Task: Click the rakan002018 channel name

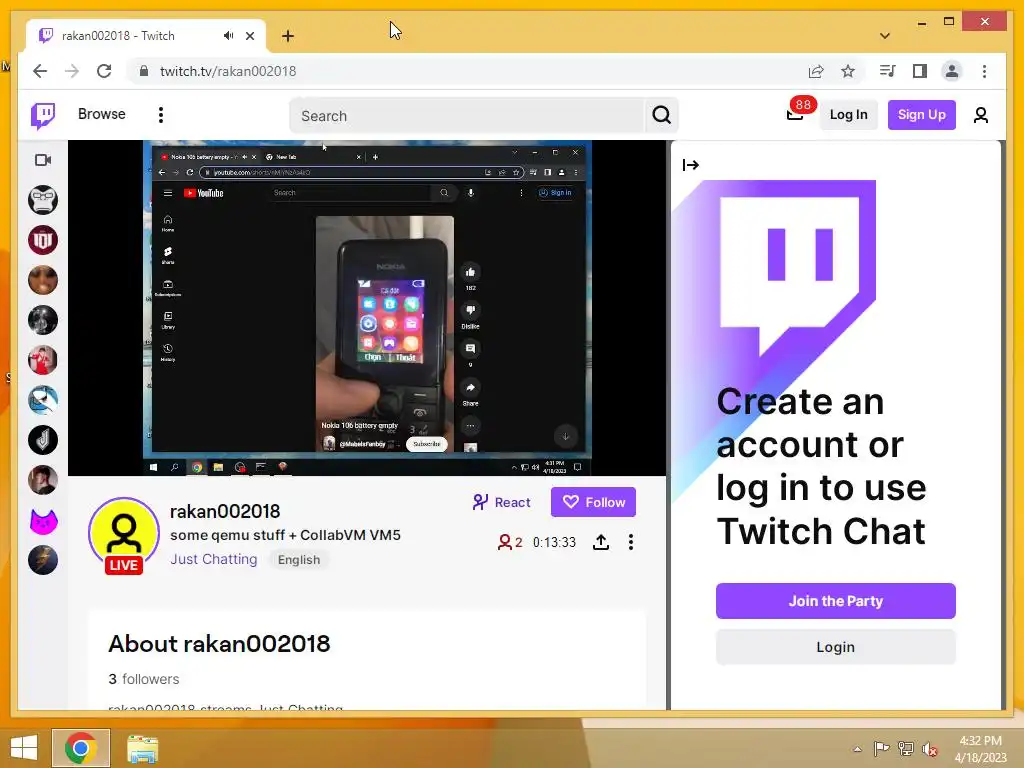Action: (x=225, y=511)
